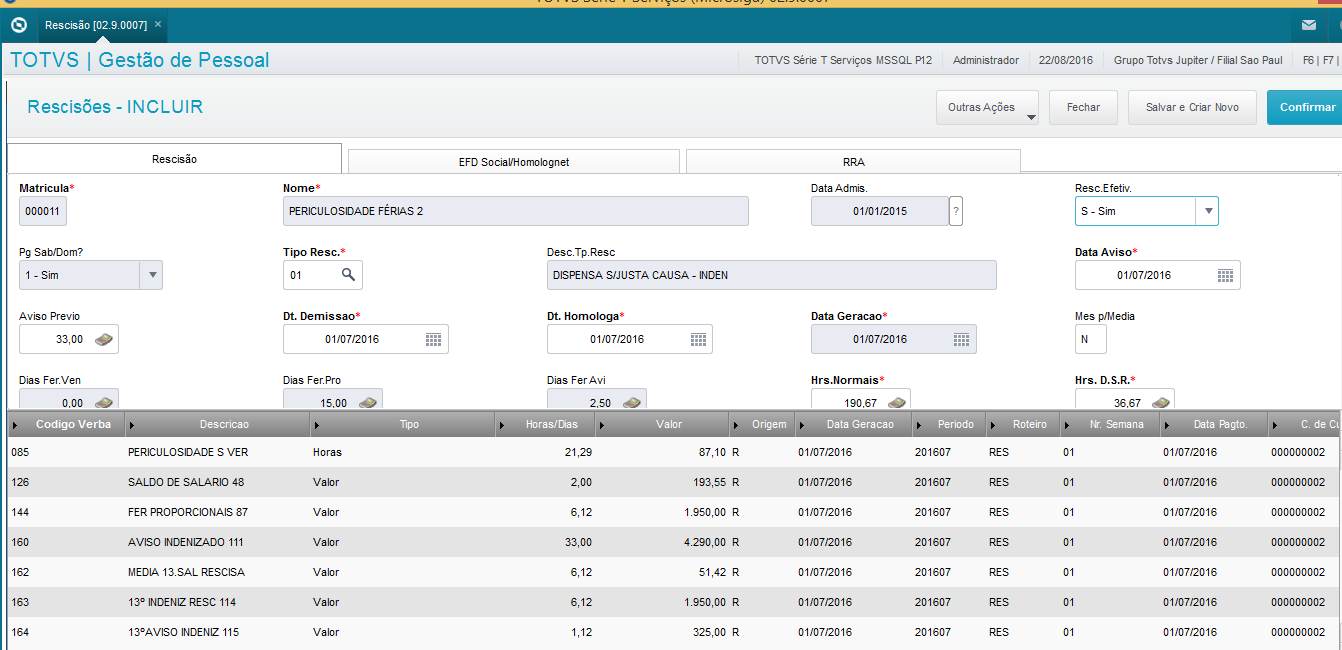Image resolution: width=1342 pixels, height=650 pixels.
Task: Focus the Desc.Tp.Resc field
Action: click(772, 275)
